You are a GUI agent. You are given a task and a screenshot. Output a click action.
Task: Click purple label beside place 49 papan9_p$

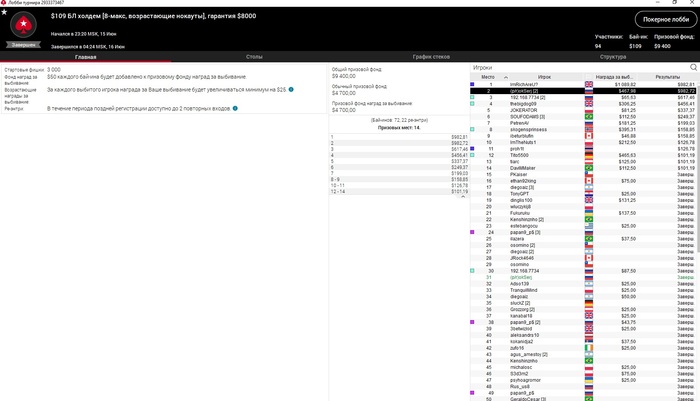[472, 393]
